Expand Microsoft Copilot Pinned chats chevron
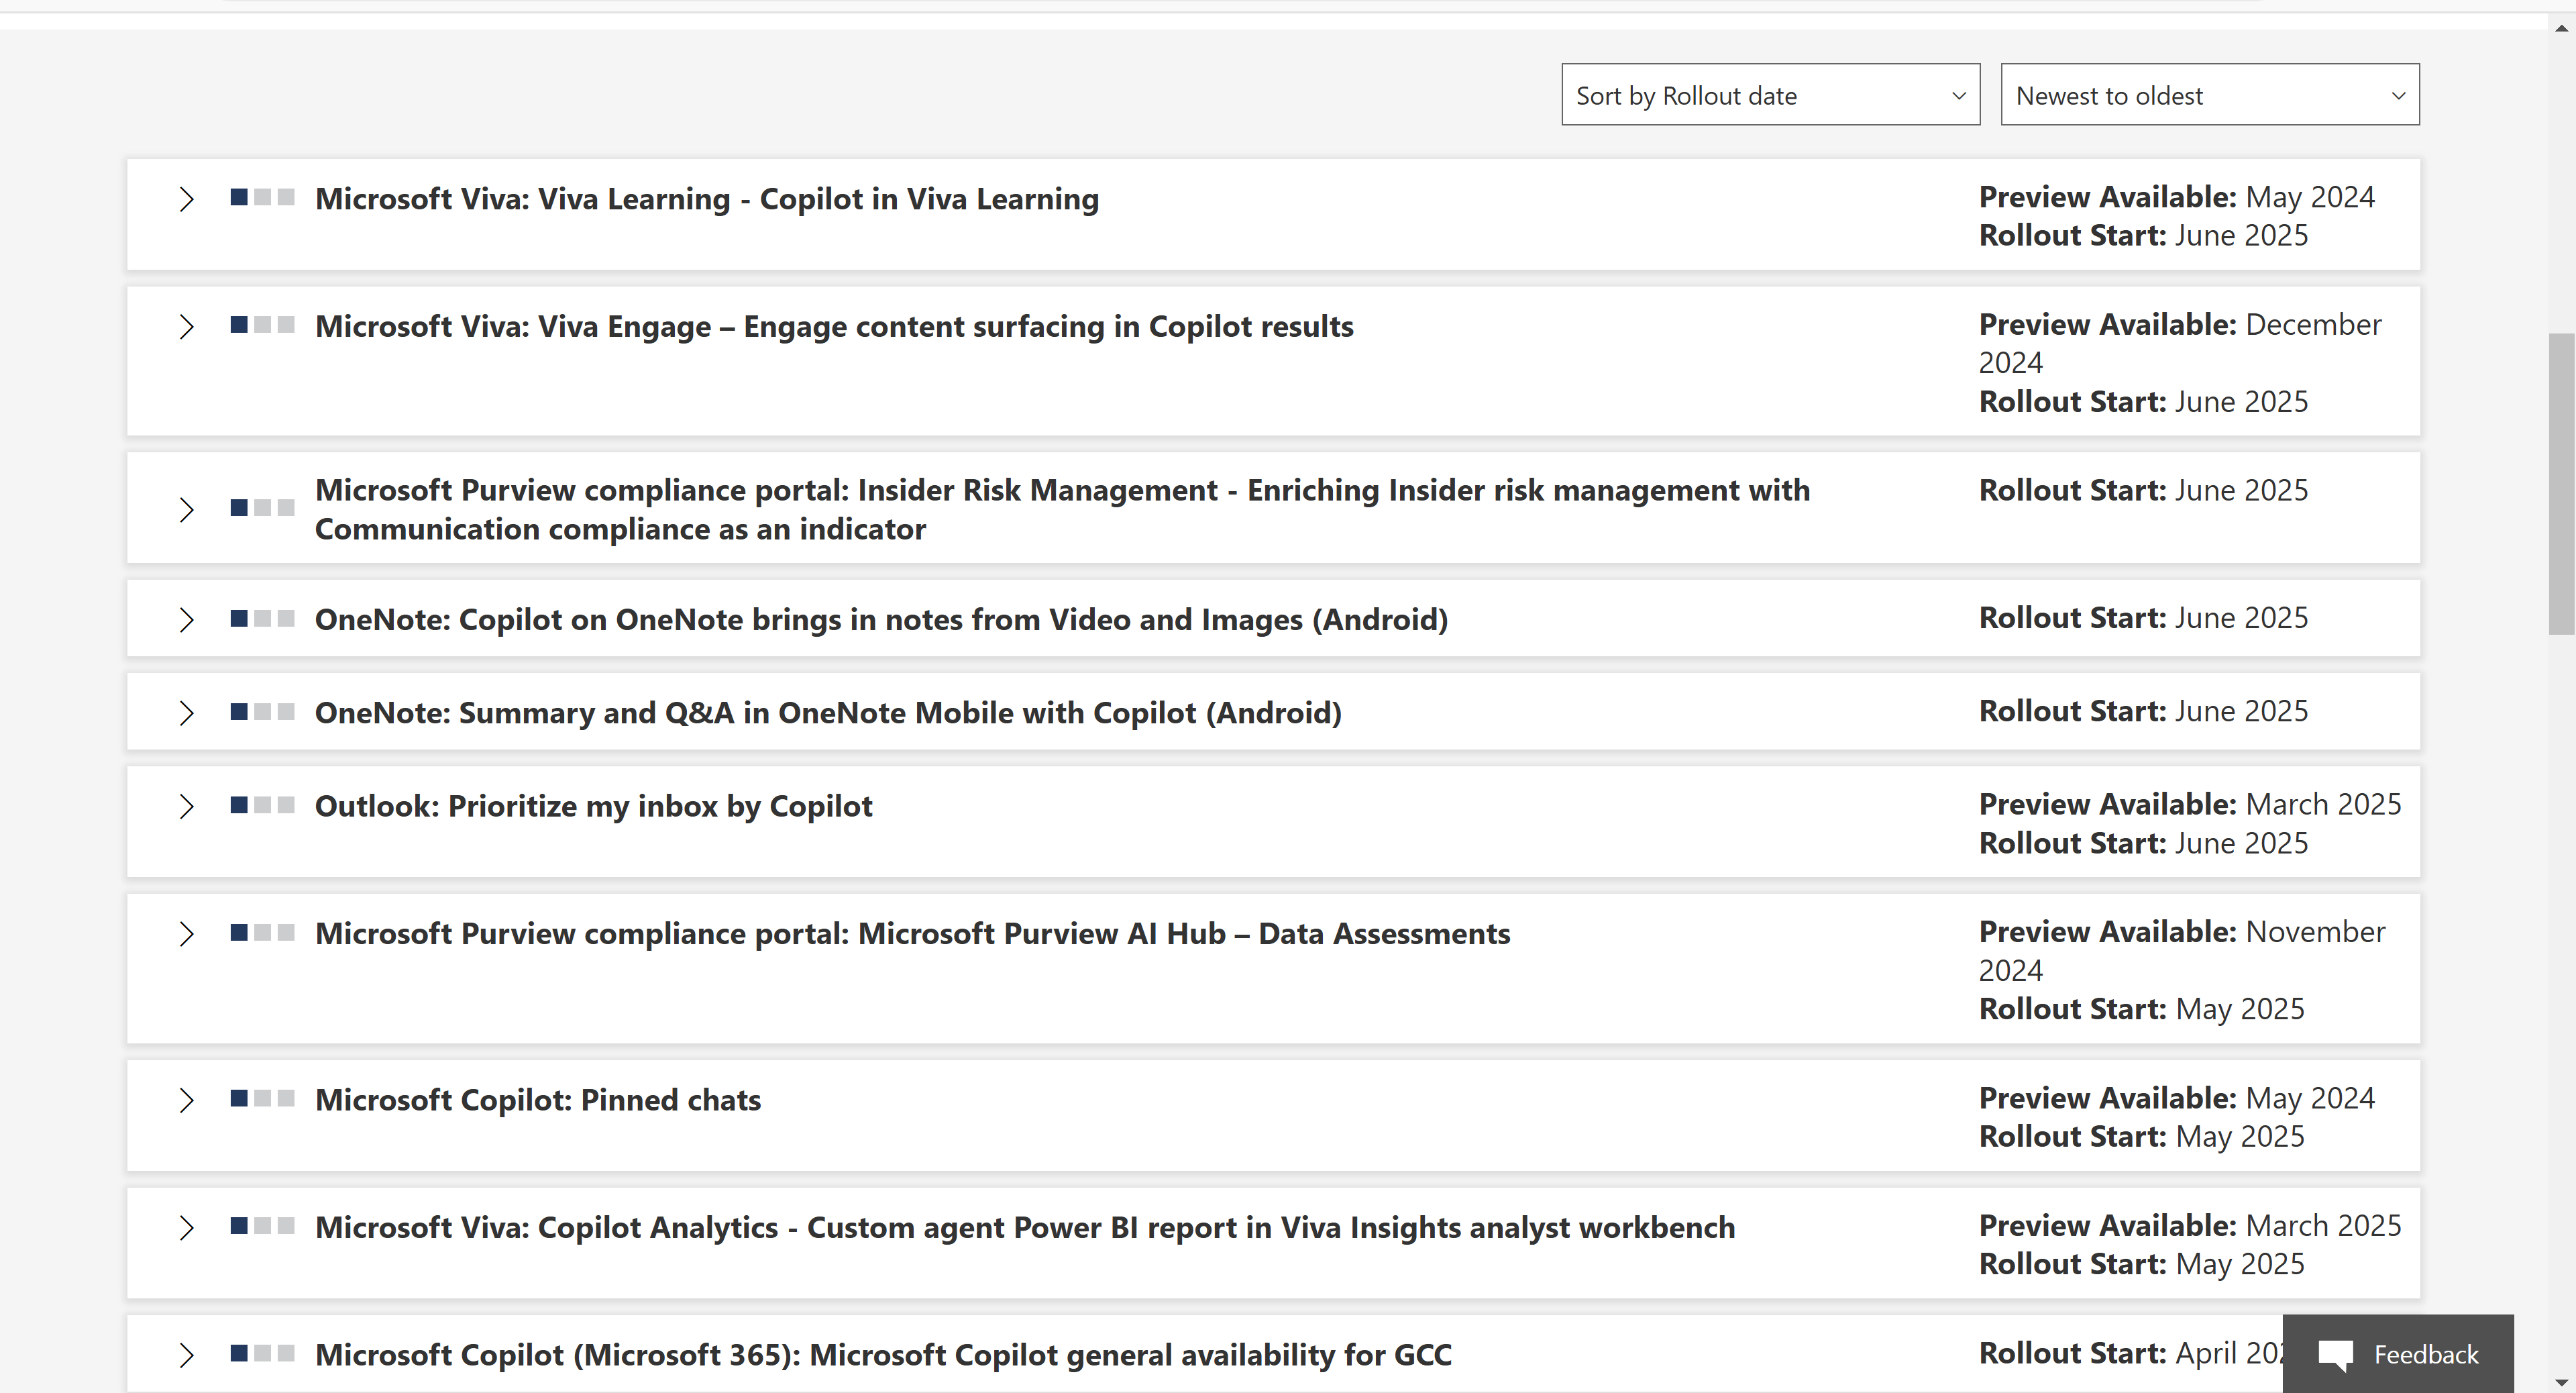The image size is (2576, 1393). click(x=186, y=1100)
